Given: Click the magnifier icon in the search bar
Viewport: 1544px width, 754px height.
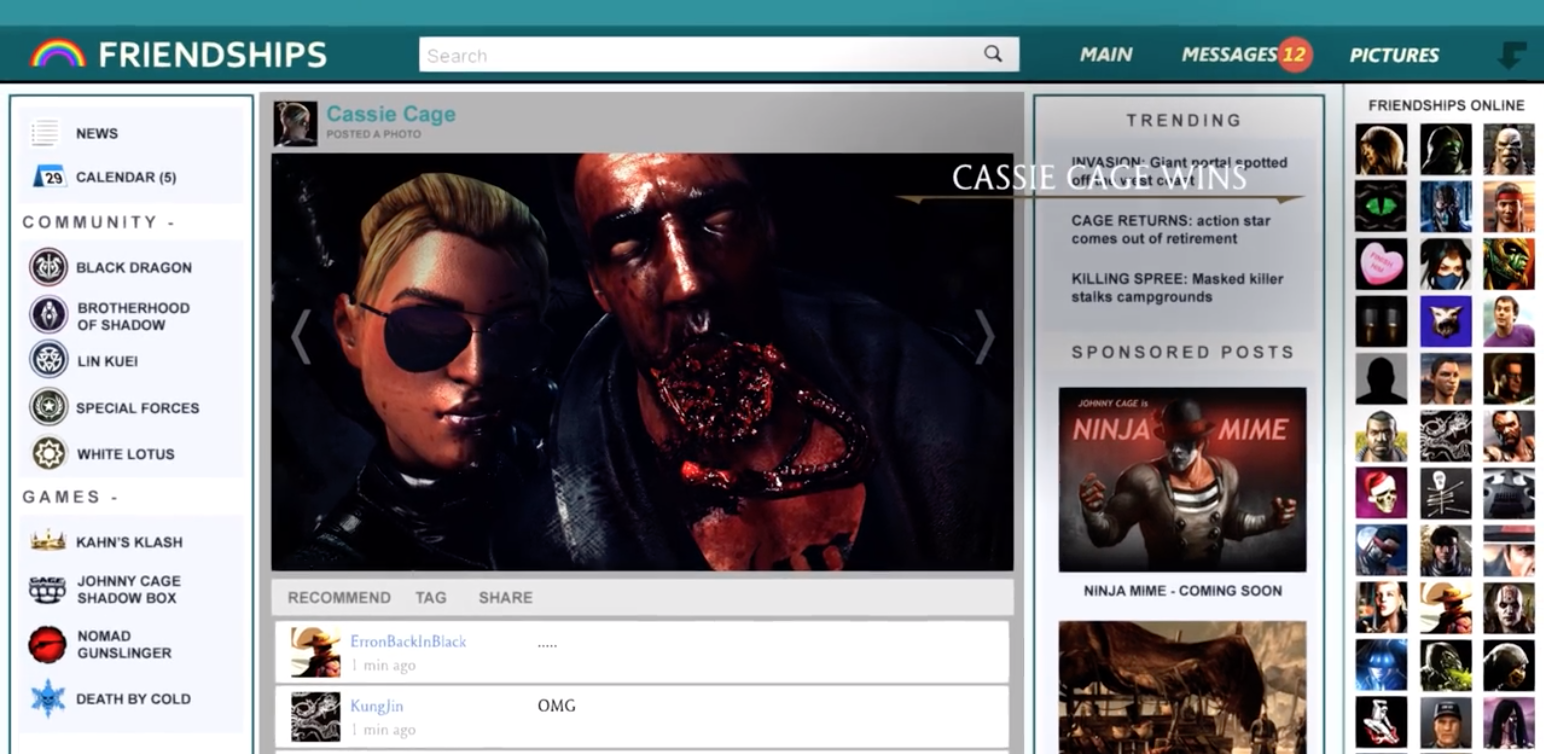Looking at the screenshot, I should point(992,54).
